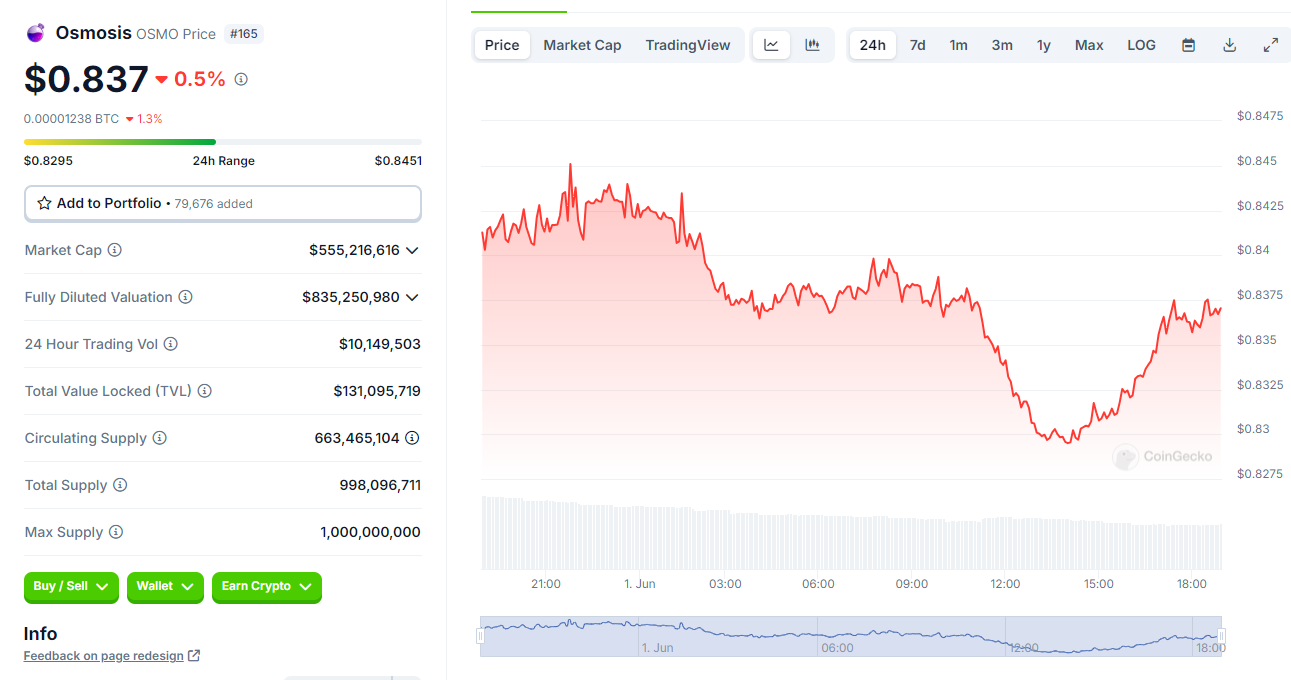This screenshot has height=680, width=1291.
Task: Expand Fully Diluted Valuation chevron
Action: [412, 297]
